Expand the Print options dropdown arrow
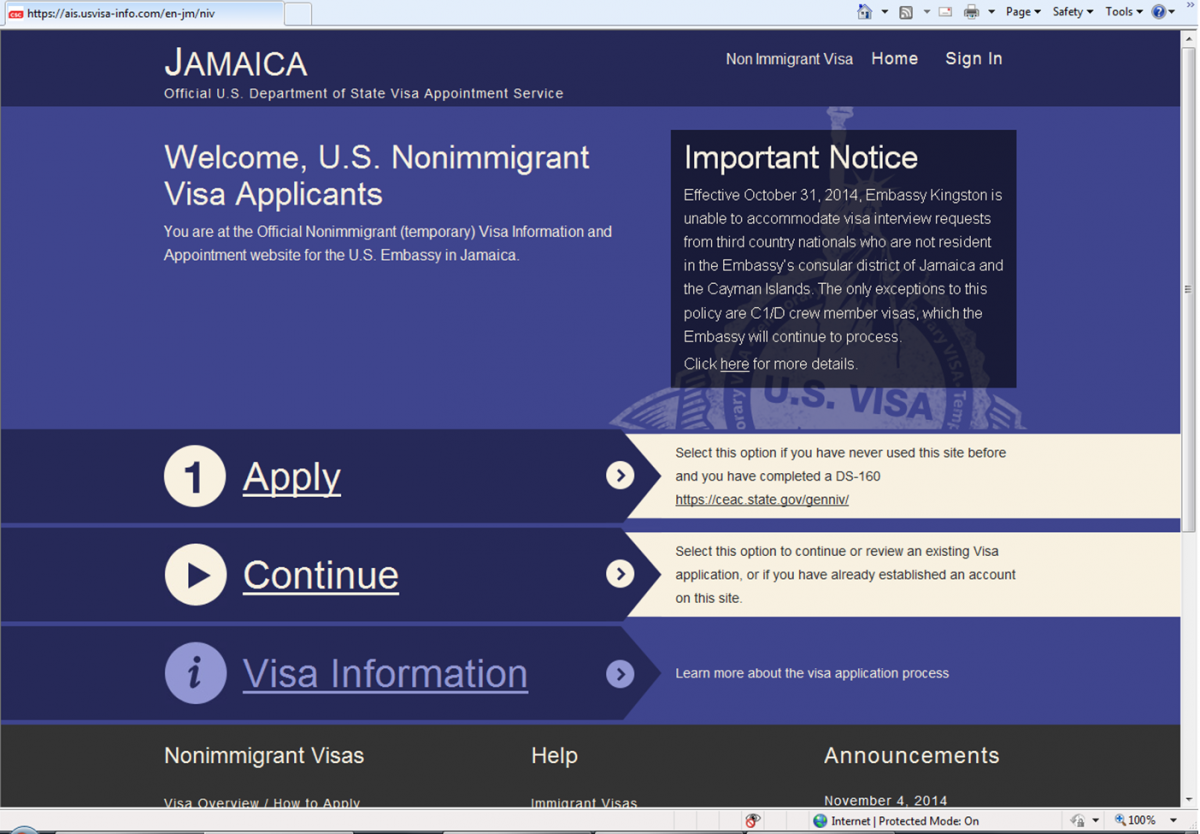This screenshot has height=834, width=1200. (991, 12)
